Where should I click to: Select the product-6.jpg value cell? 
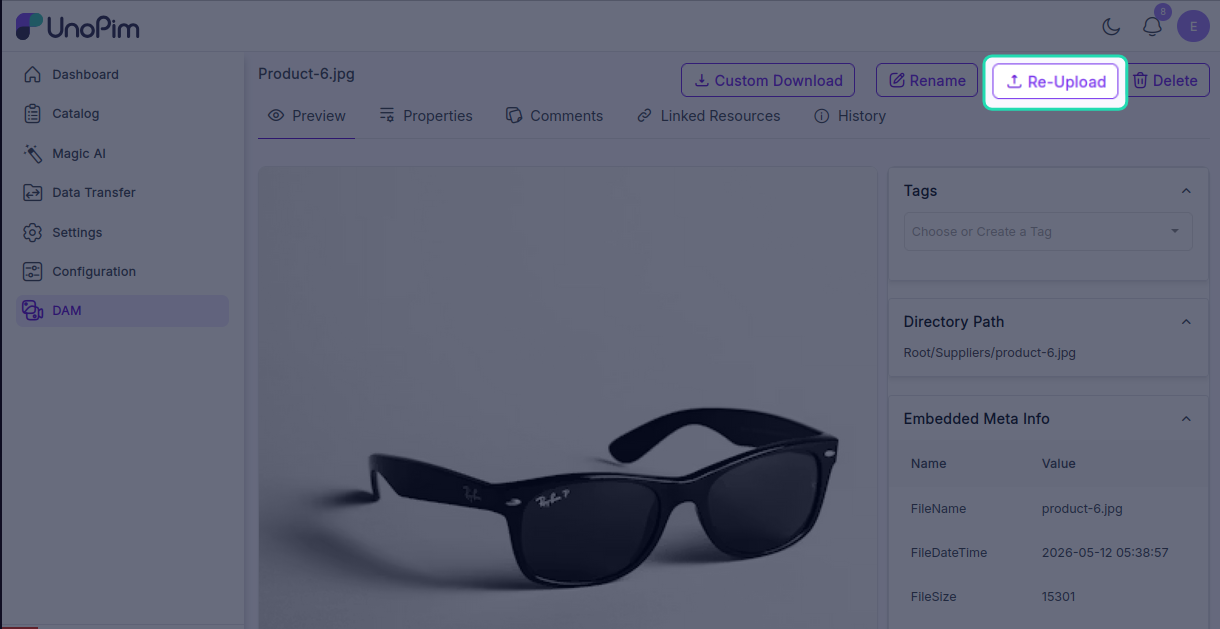click(1082, 509)
